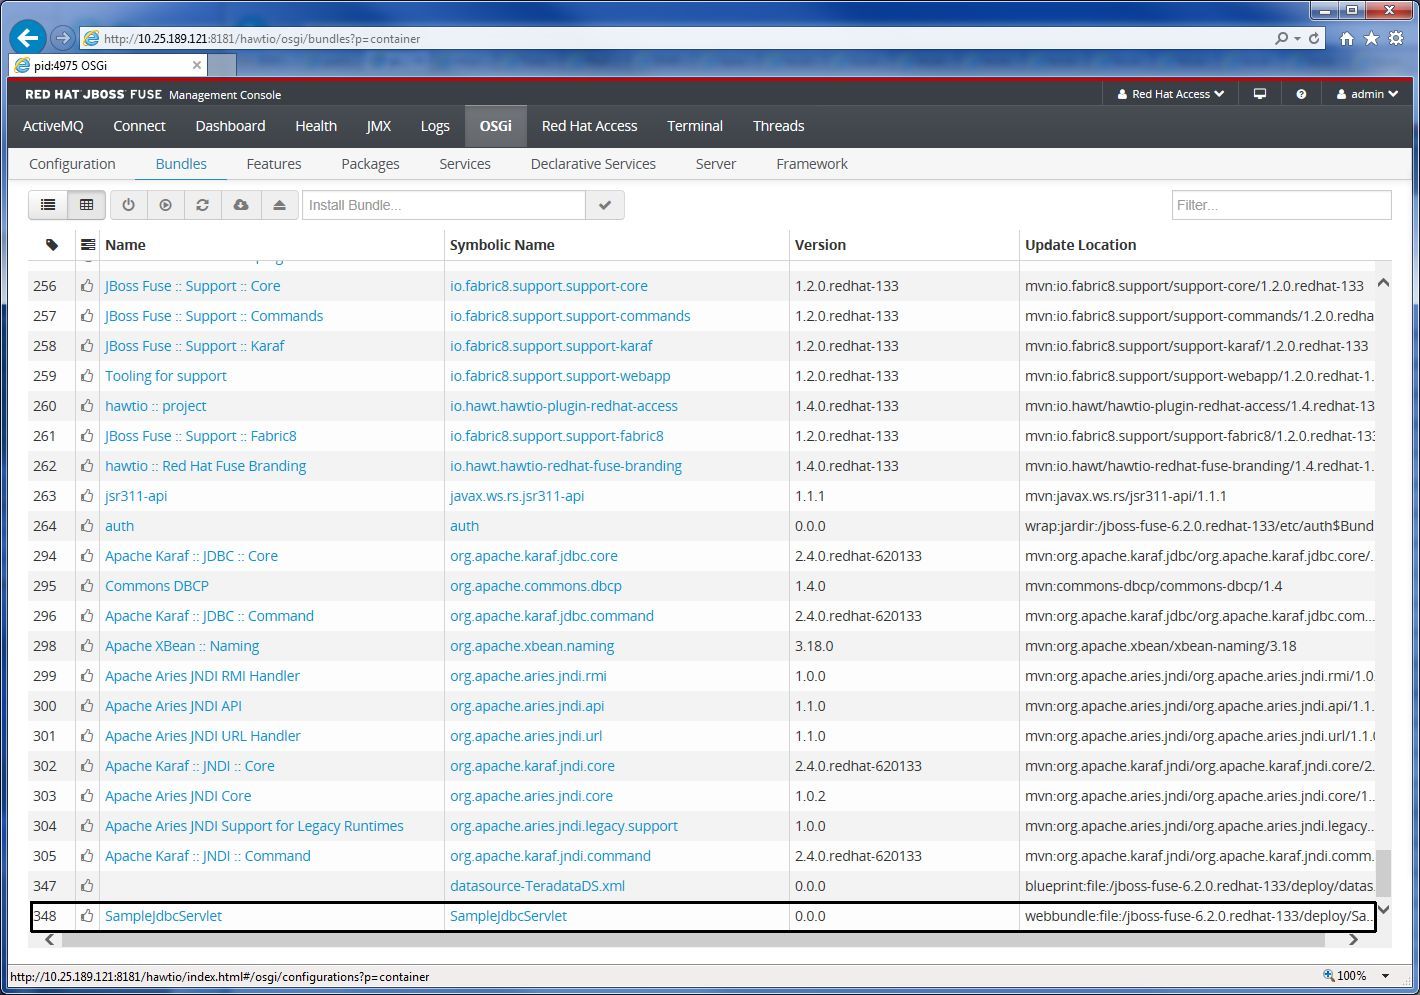
Task: Open the help question mark icon
Action: click(1301, 94)
